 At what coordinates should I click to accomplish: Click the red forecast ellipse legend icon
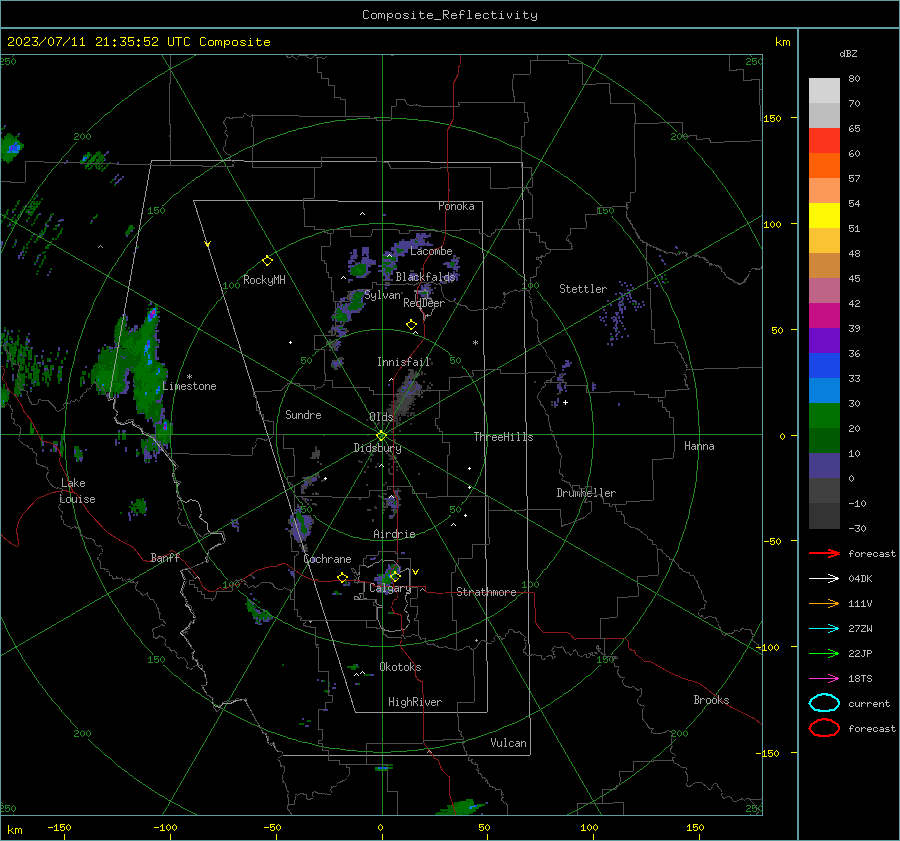[824, 728]
